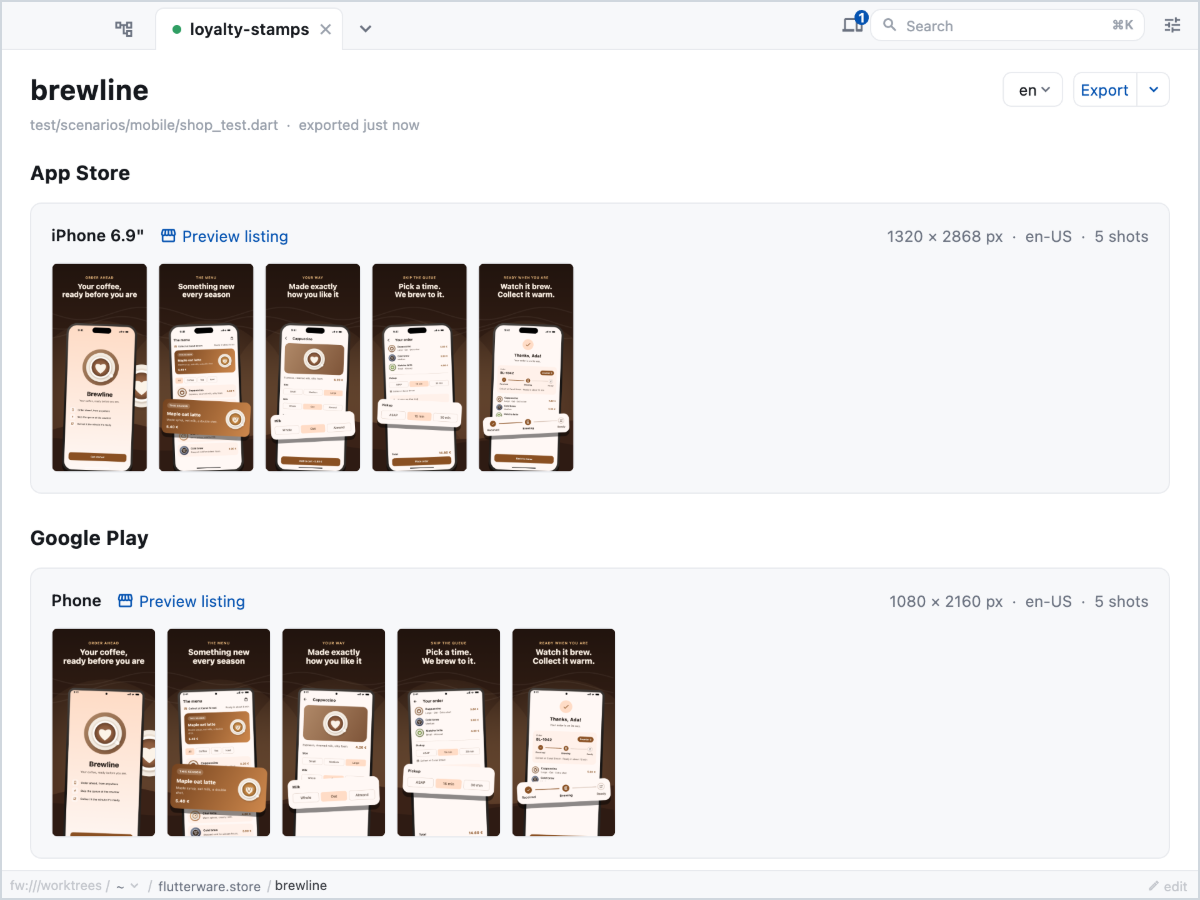Image resolution: width=1200 pixels, height=900 pixels.
Task: Close the loyalty-stamps tab
Action: 325,29
